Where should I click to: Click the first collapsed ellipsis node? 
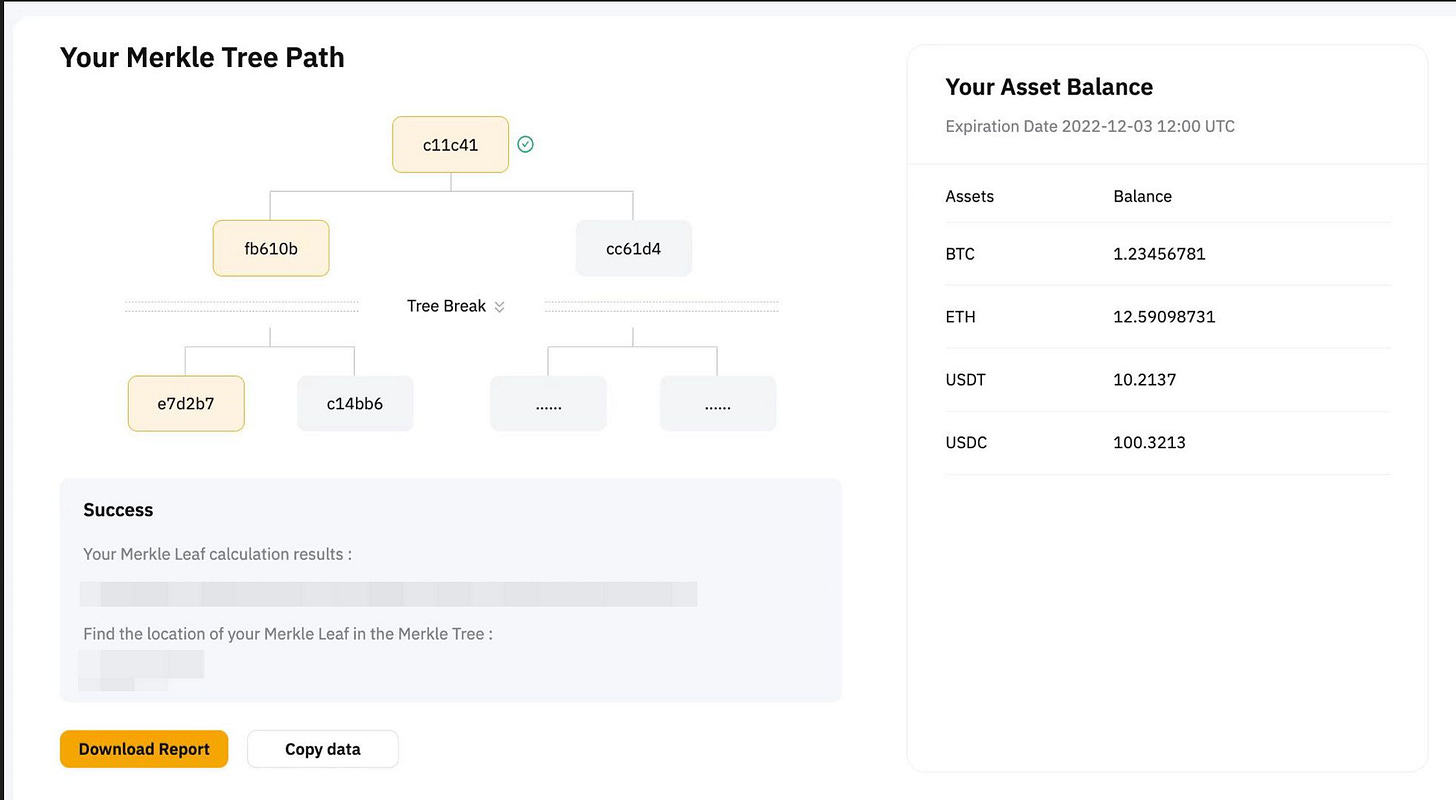(x=548, y=404)
